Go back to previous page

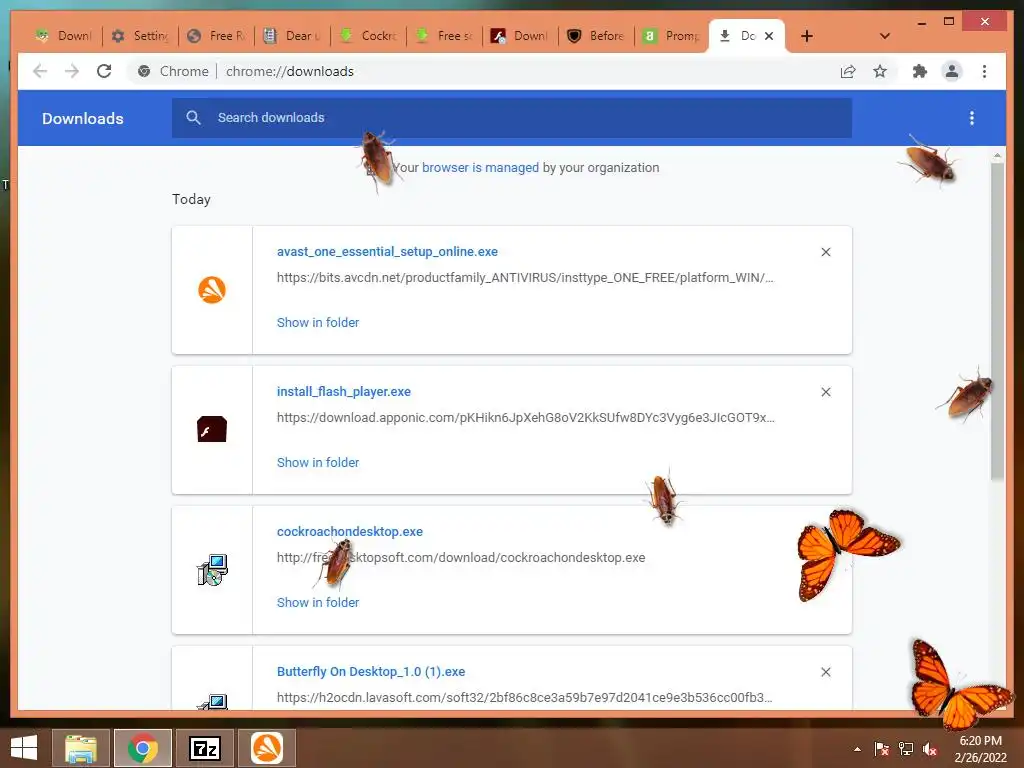tap(40, 71)
